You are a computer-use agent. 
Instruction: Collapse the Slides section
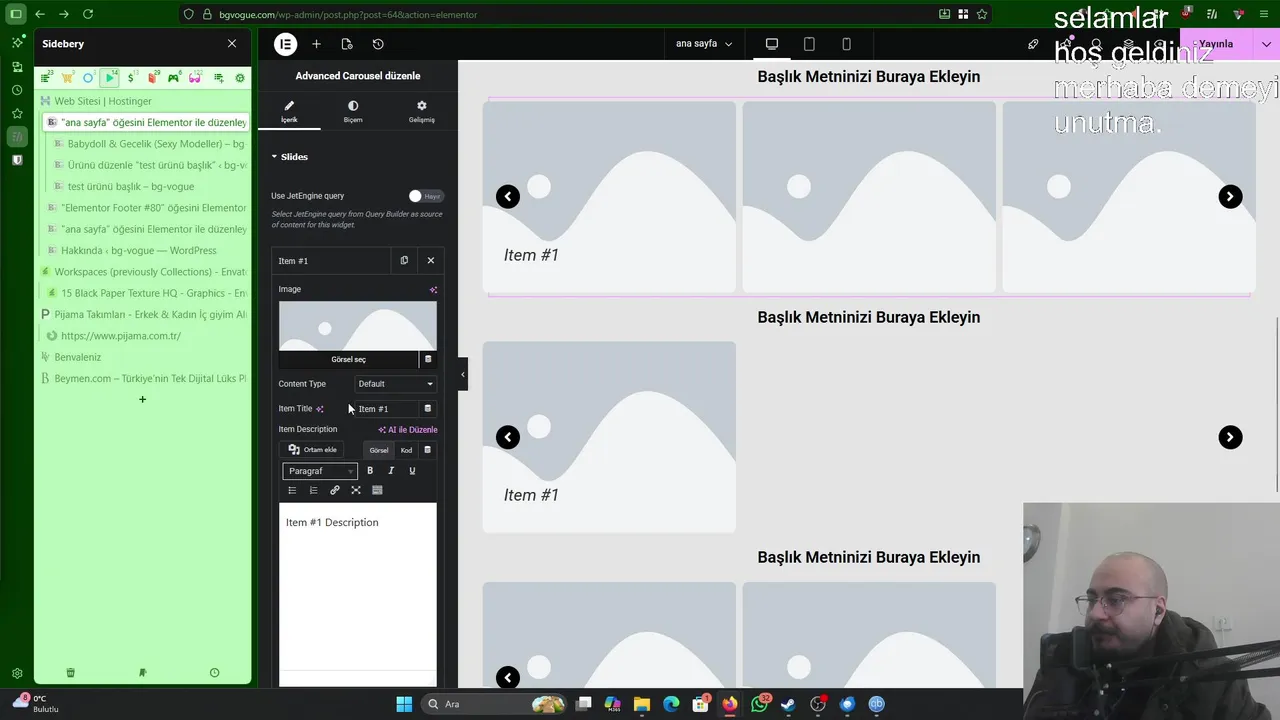coord(290,157)
